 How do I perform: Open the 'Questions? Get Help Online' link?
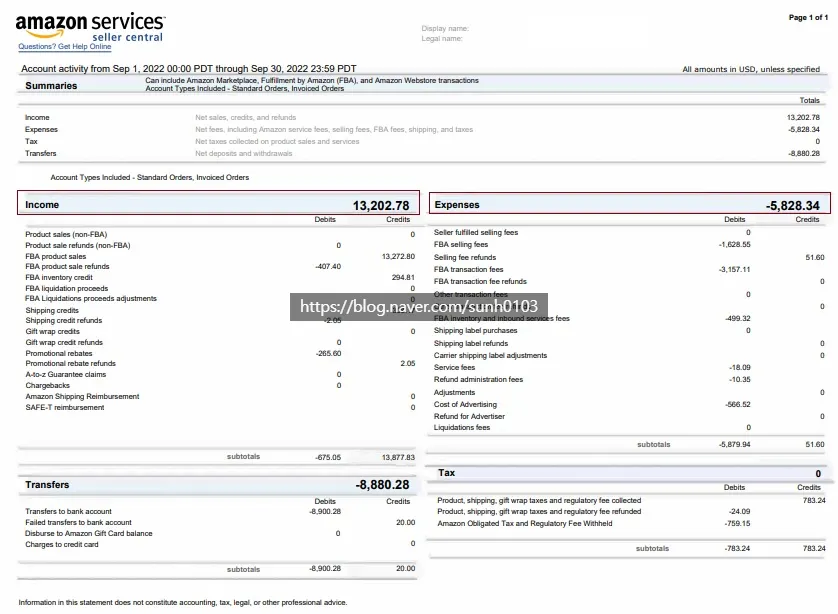65,46
